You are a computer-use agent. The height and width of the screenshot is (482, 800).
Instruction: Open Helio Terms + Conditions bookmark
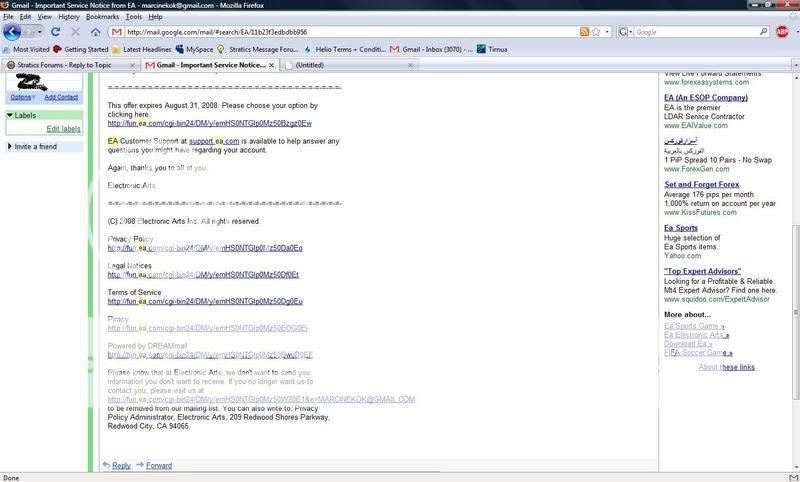click(345, 49)
